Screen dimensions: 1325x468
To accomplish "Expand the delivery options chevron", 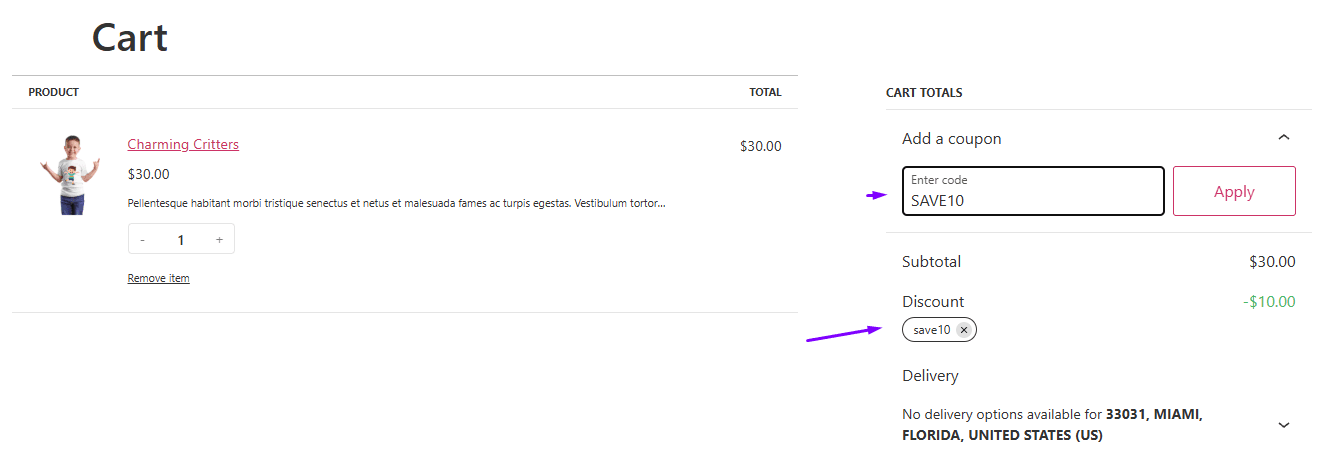I will coord(1284,425).
